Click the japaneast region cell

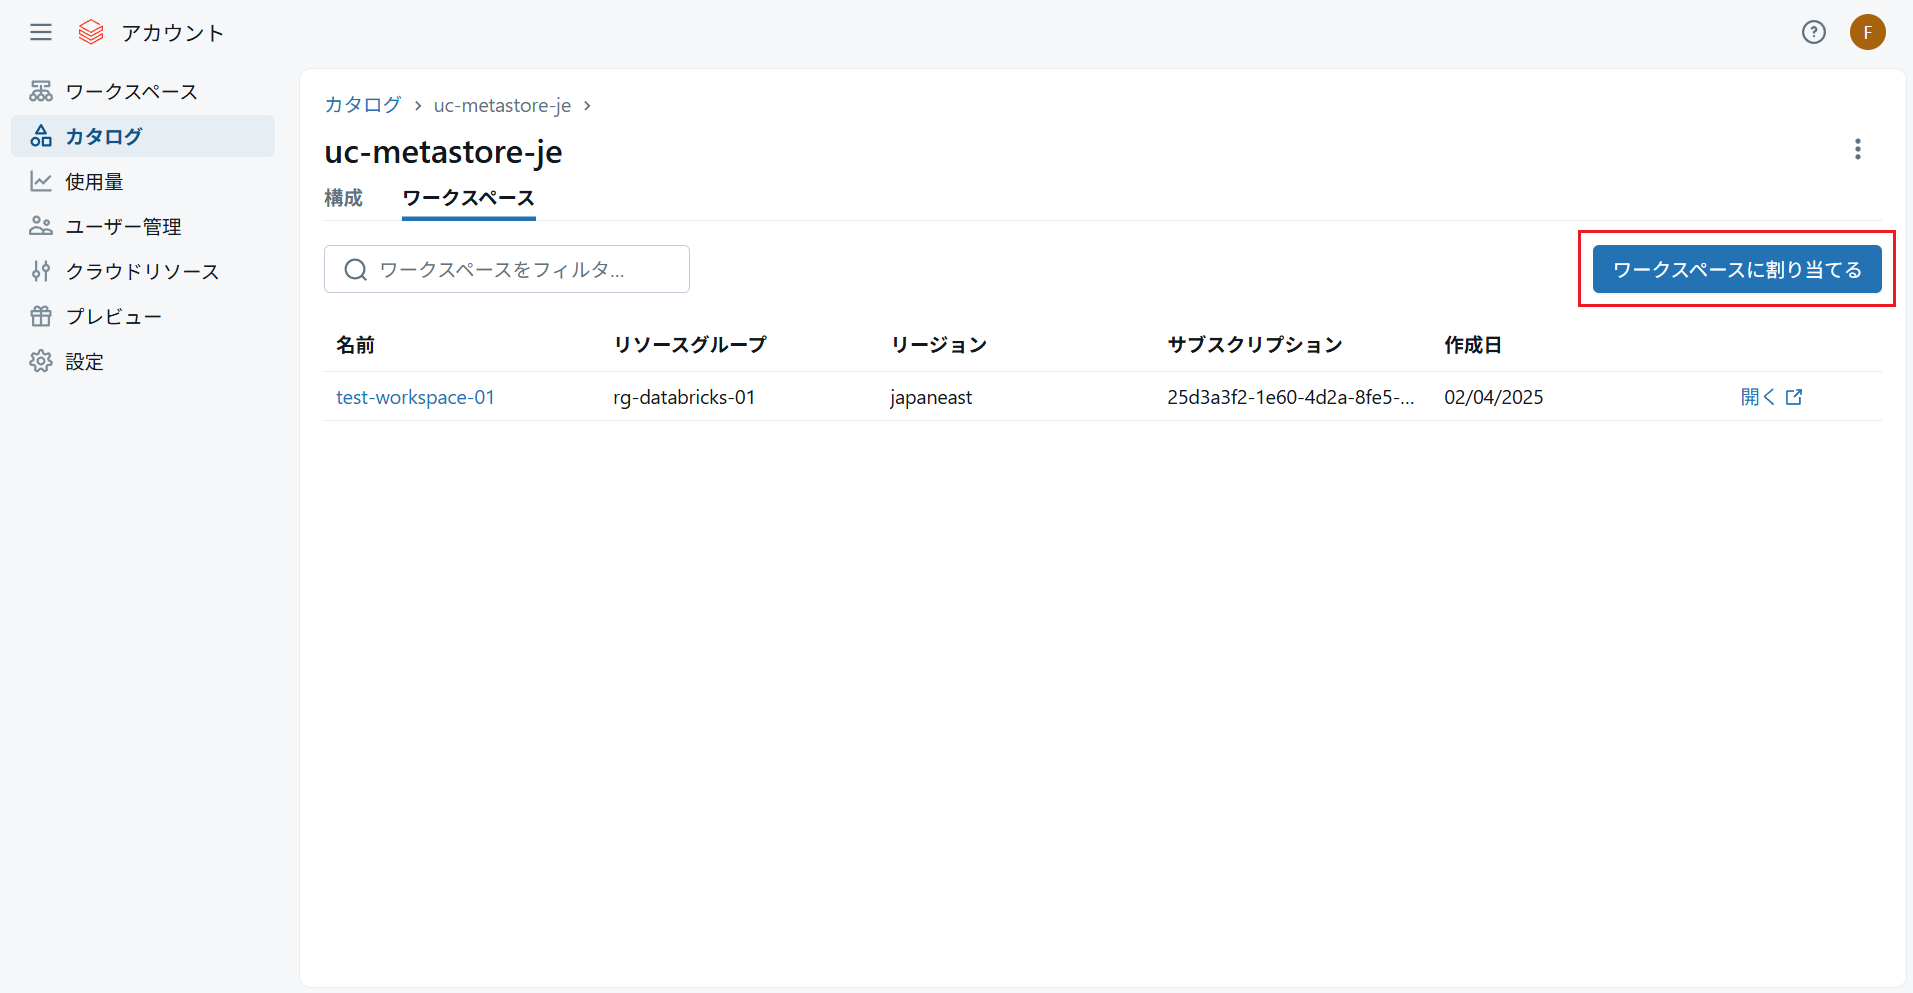click(931, 397)
